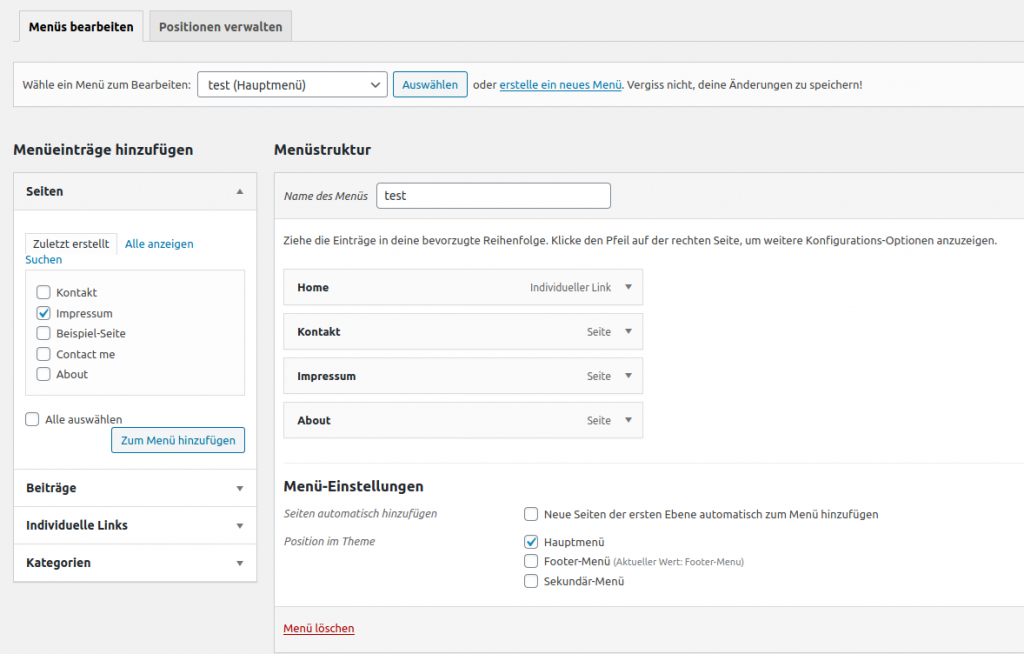
Task: Check the Kontakt page checkbox
Action: tap(43, 292)
